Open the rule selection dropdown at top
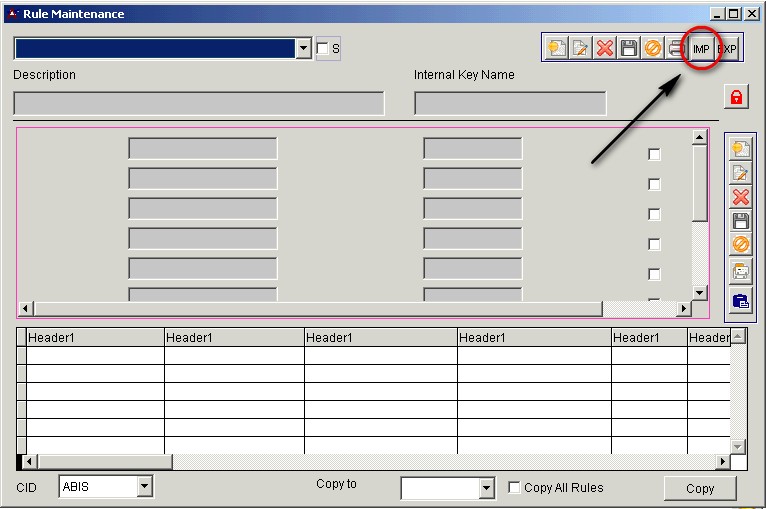This screenshot has height=509, width=766. click(304, 49)
